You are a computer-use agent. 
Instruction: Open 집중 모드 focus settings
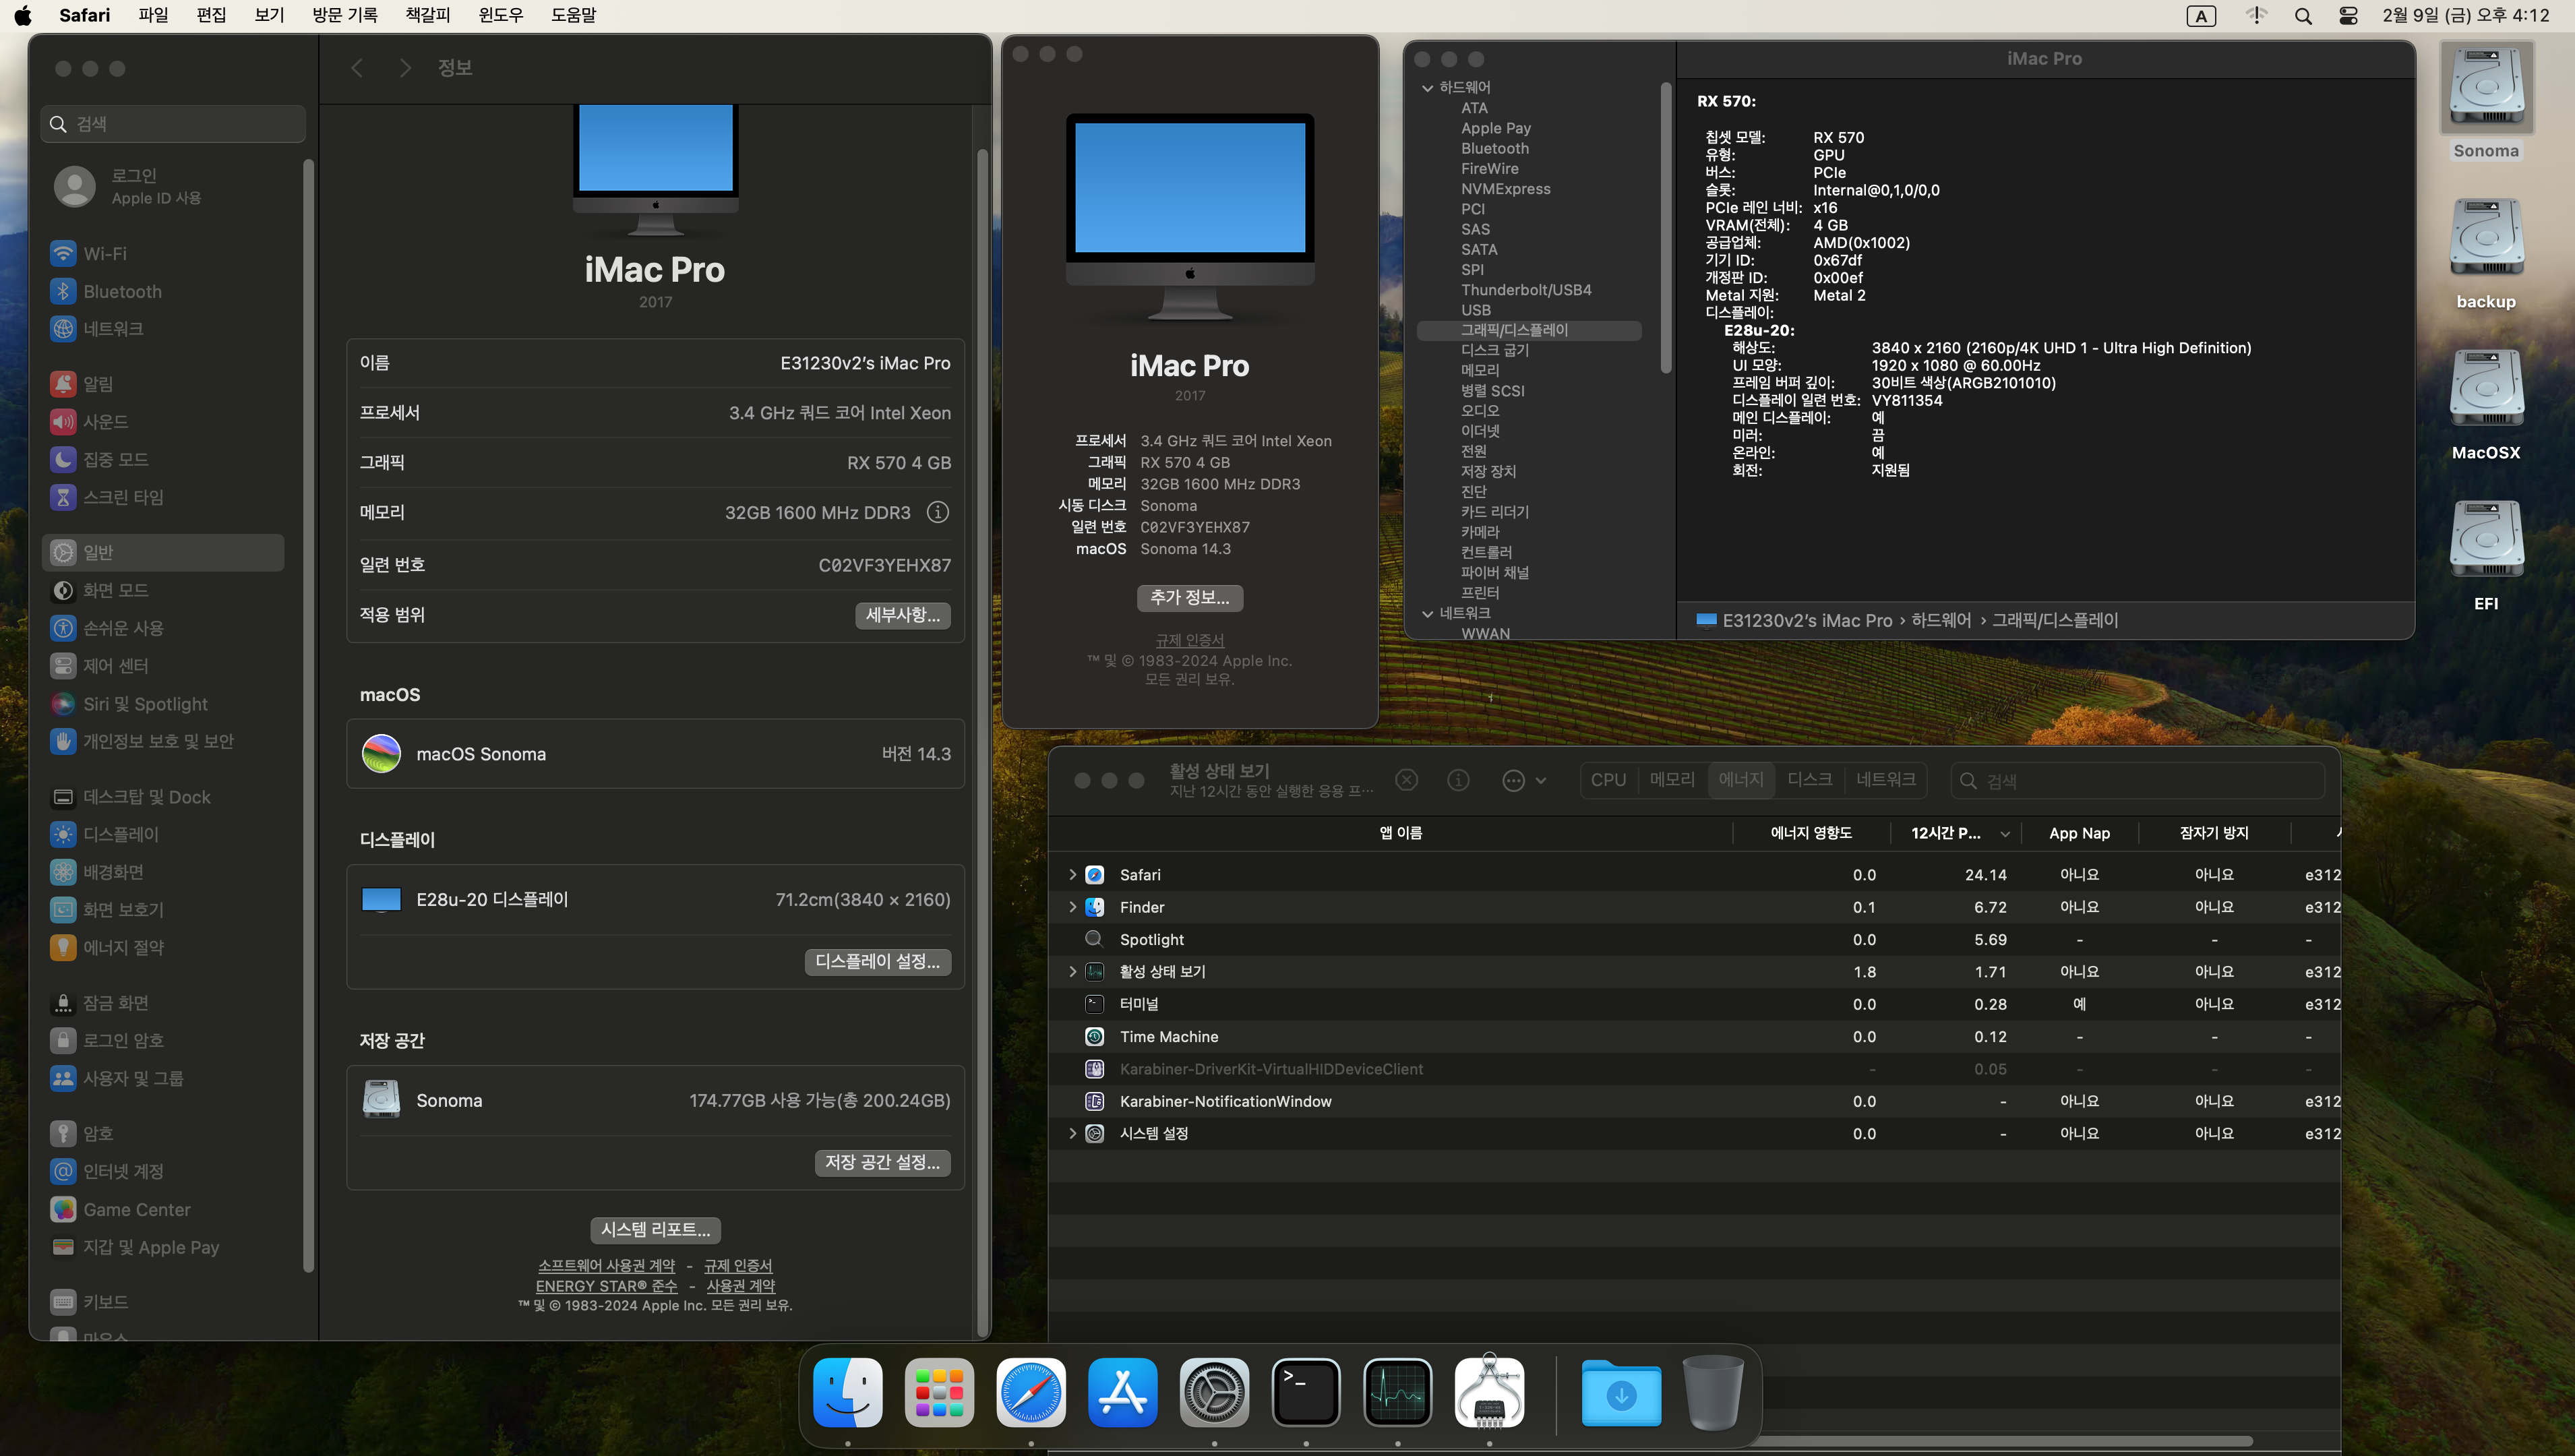[165, 459]
